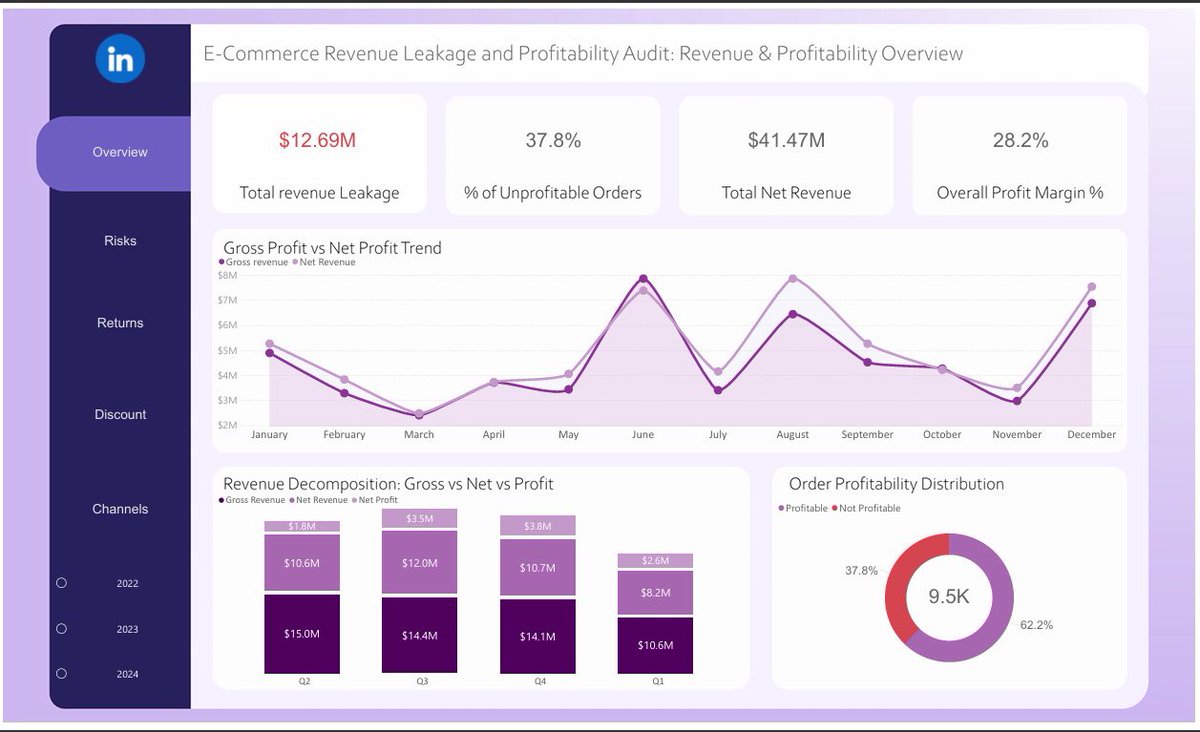Open the Discount page

(x=120, y=414)
